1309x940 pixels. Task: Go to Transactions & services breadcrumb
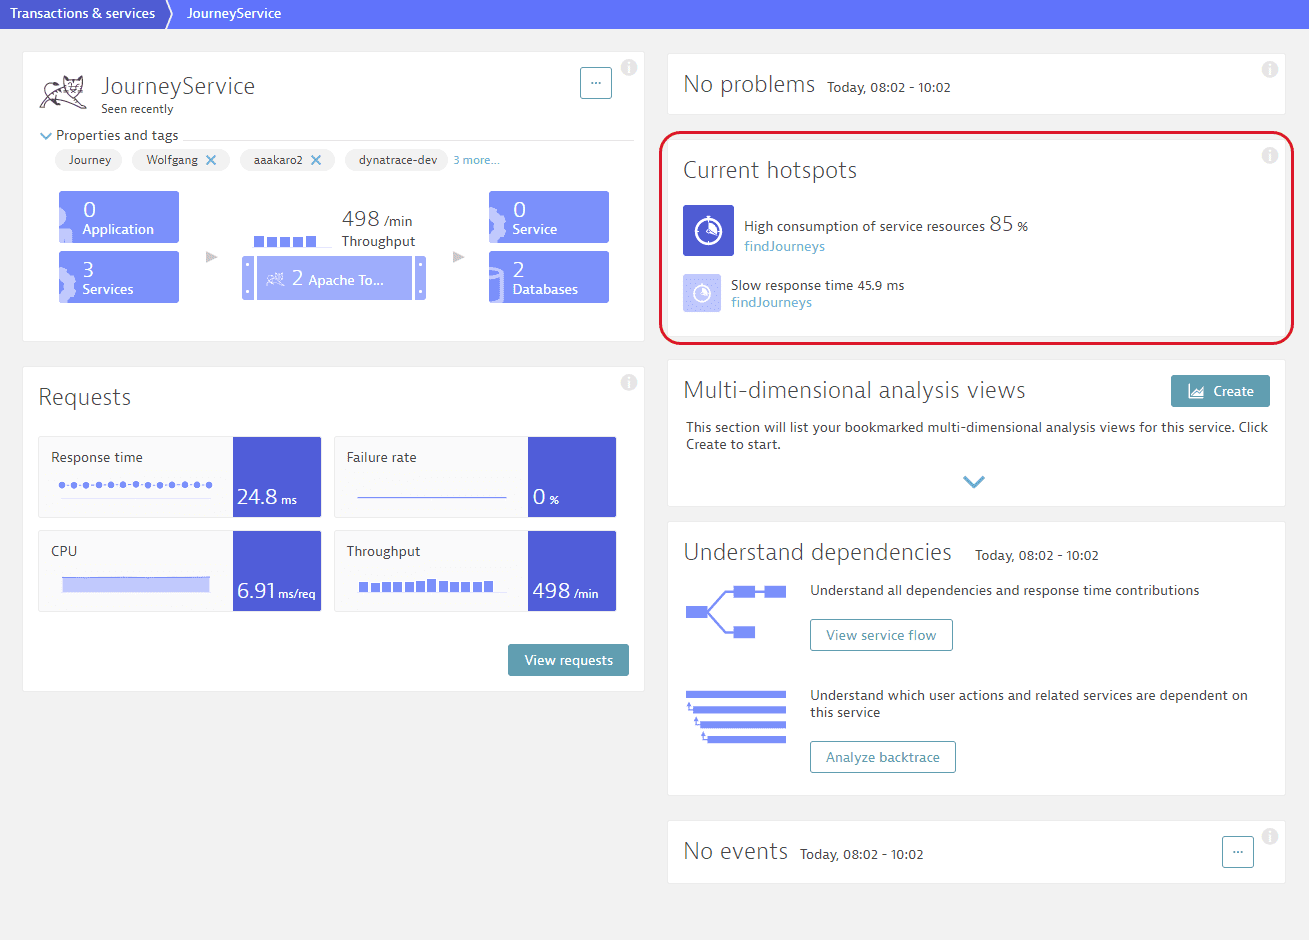(82, 14)
